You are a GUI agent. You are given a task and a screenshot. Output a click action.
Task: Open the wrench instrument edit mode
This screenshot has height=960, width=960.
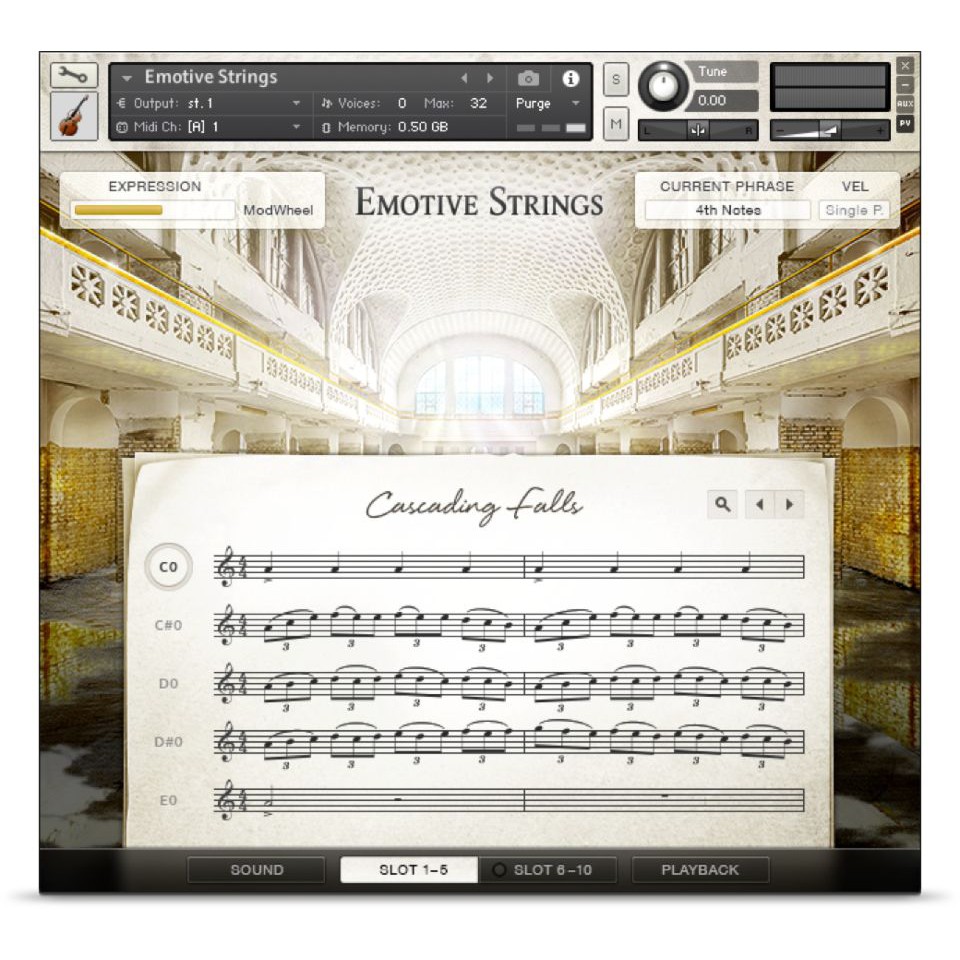74,76
